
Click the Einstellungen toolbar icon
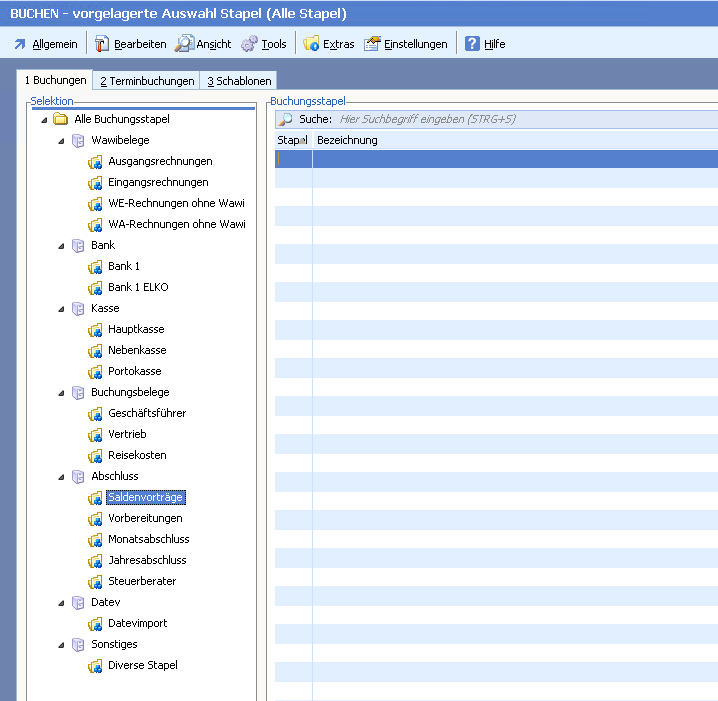[x=372, y=44]
